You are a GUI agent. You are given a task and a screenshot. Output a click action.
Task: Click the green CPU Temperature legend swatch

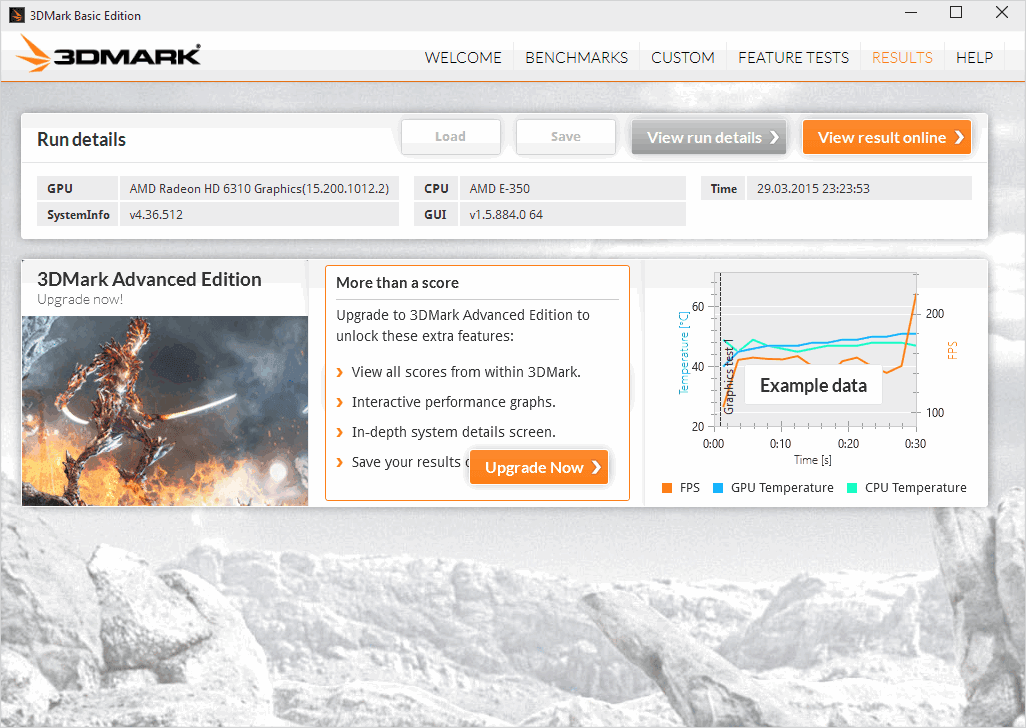852,488
